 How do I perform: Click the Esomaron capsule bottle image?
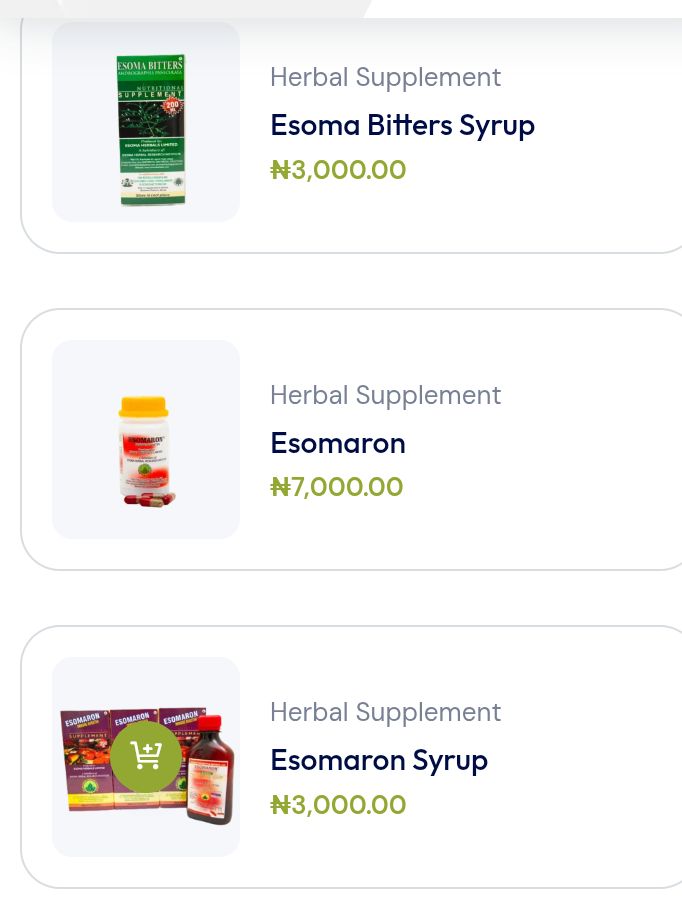(x=144, y=448)
